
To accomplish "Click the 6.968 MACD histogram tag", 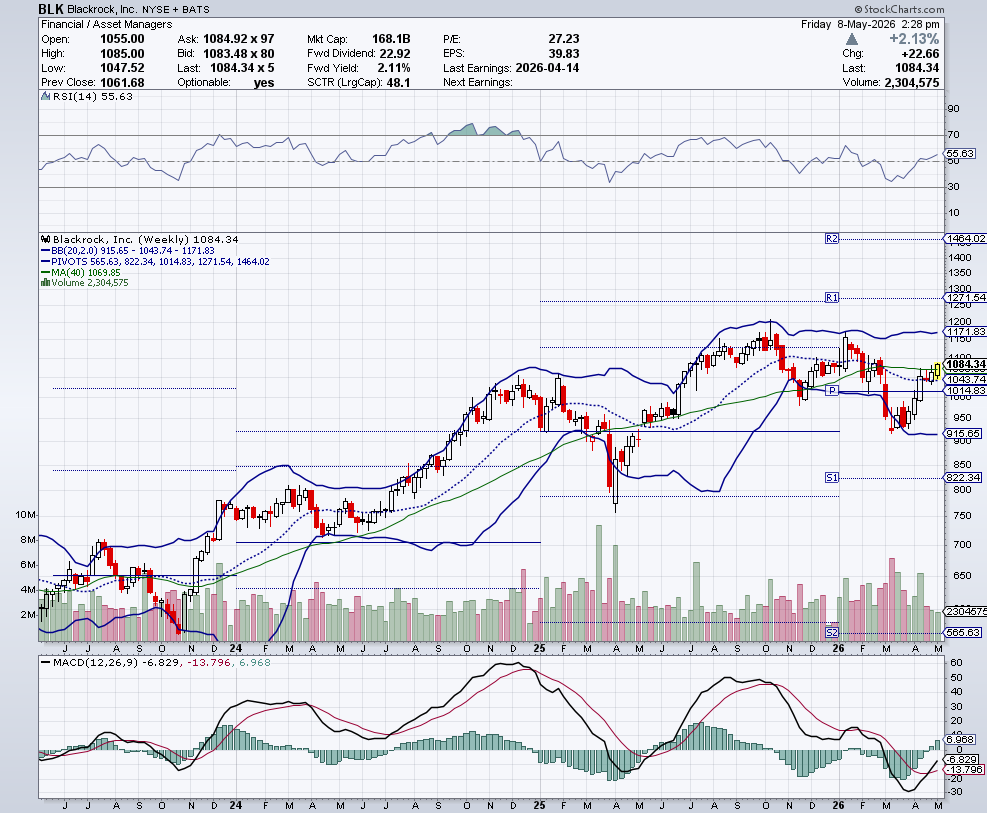I will point(961,739).
